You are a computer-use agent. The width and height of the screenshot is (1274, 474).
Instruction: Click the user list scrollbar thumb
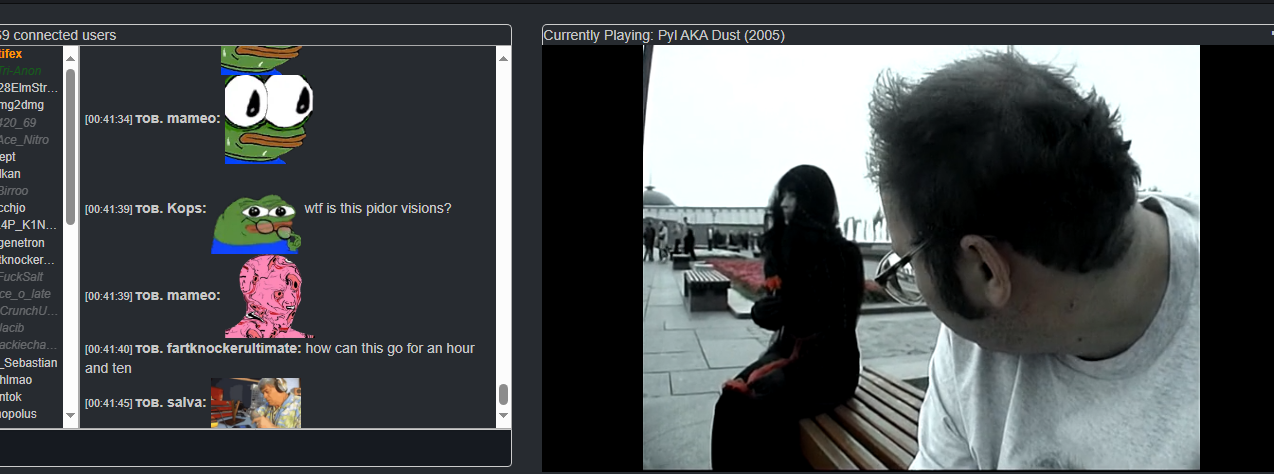click(x=70, y=146)
